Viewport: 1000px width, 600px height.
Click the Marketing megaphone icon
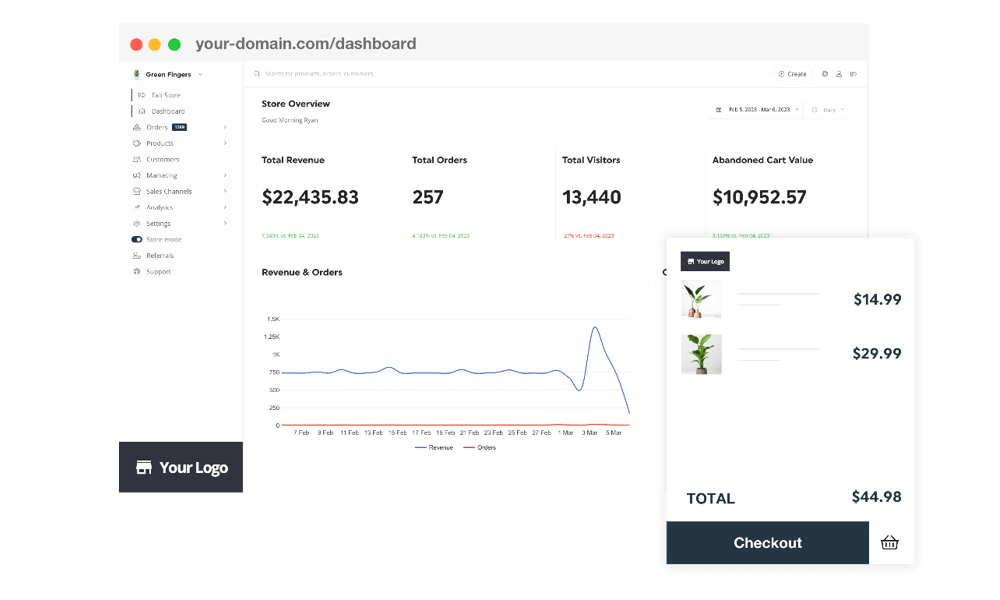(x=136, y=175)
